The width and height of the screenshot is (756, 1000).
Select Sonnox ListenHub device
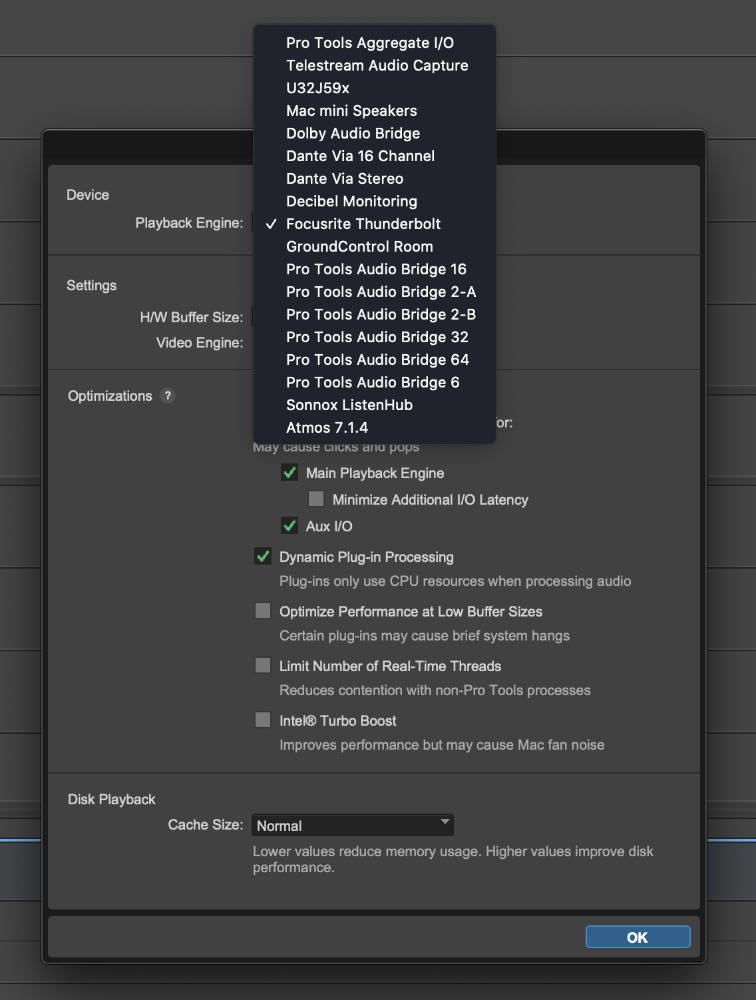(374, 405)
